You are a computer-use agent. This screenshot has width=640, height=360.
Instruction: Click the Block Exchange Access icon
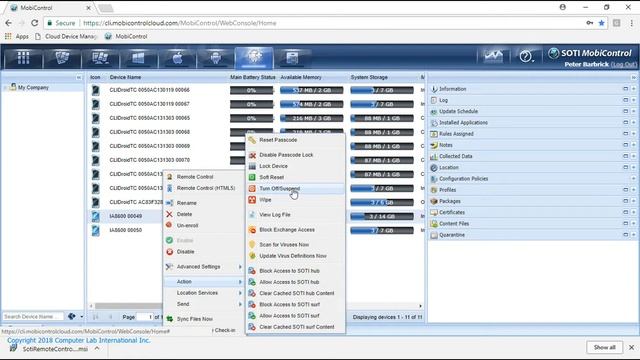(x=252, y=230)
